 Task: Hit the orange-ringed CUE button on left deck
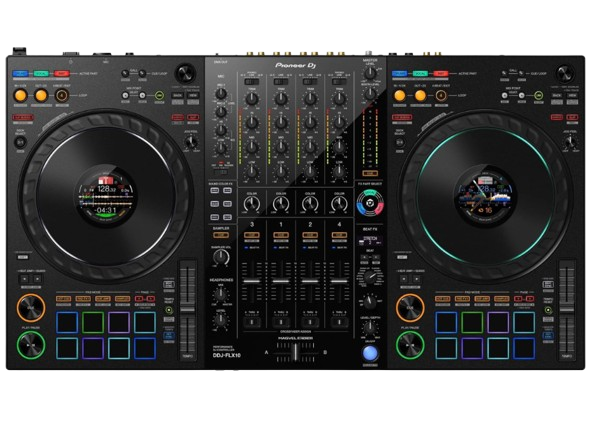[31, 308]
